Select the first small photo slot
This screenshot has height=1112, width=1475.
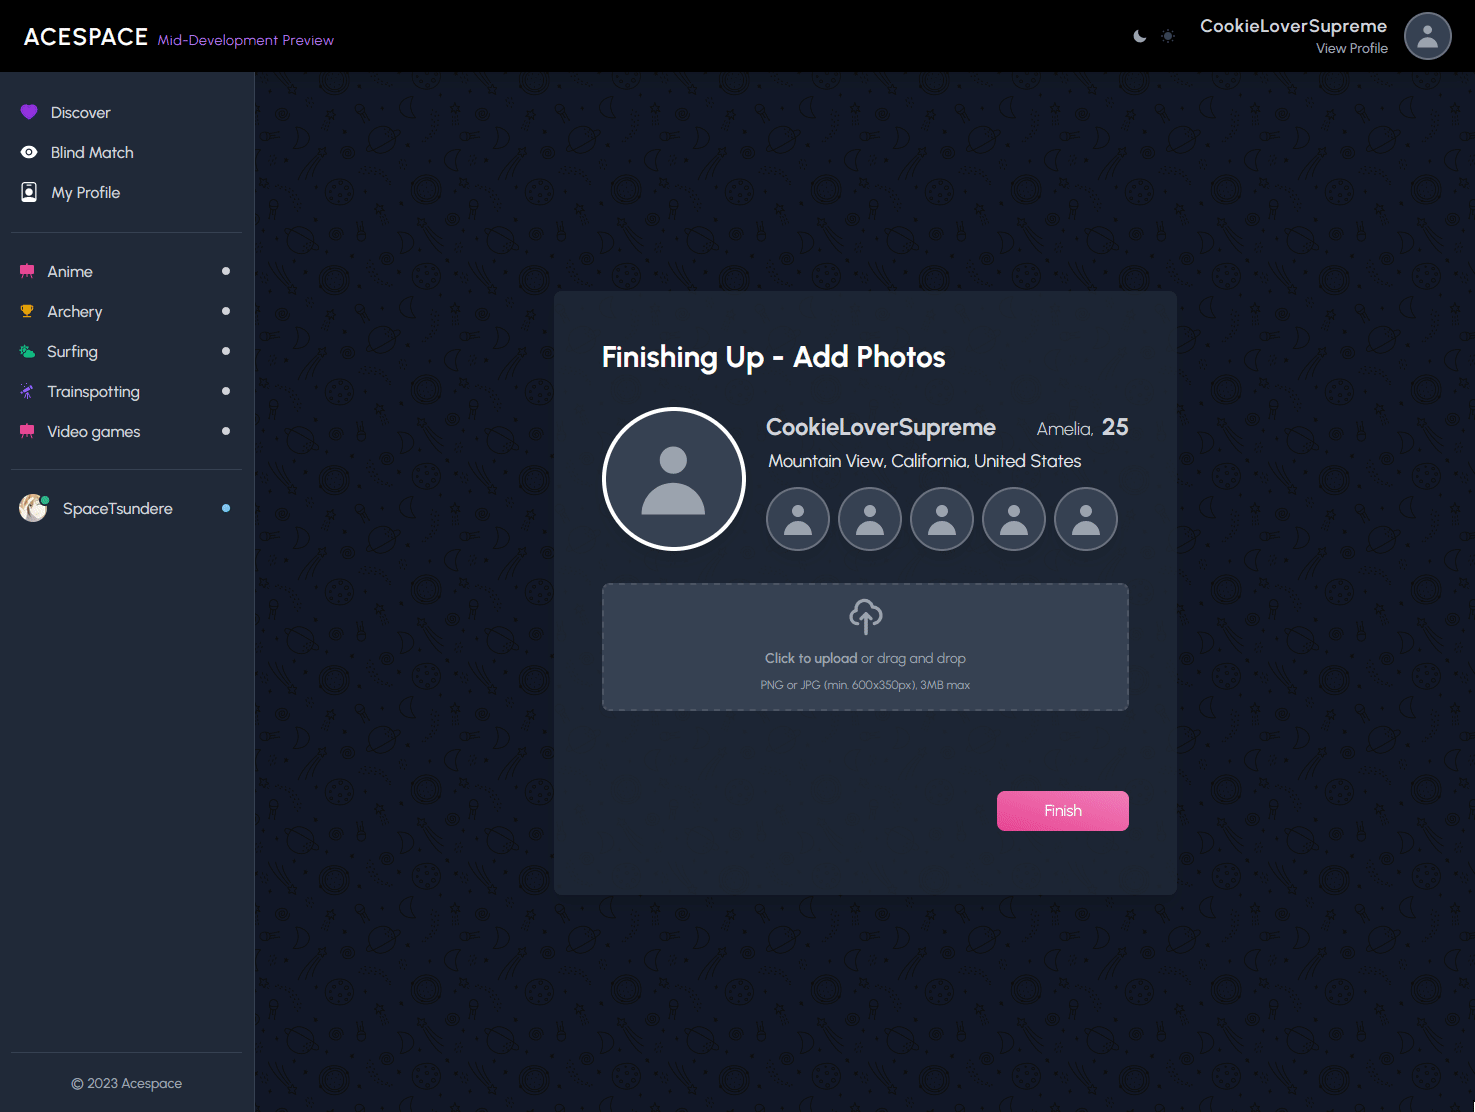798,519
